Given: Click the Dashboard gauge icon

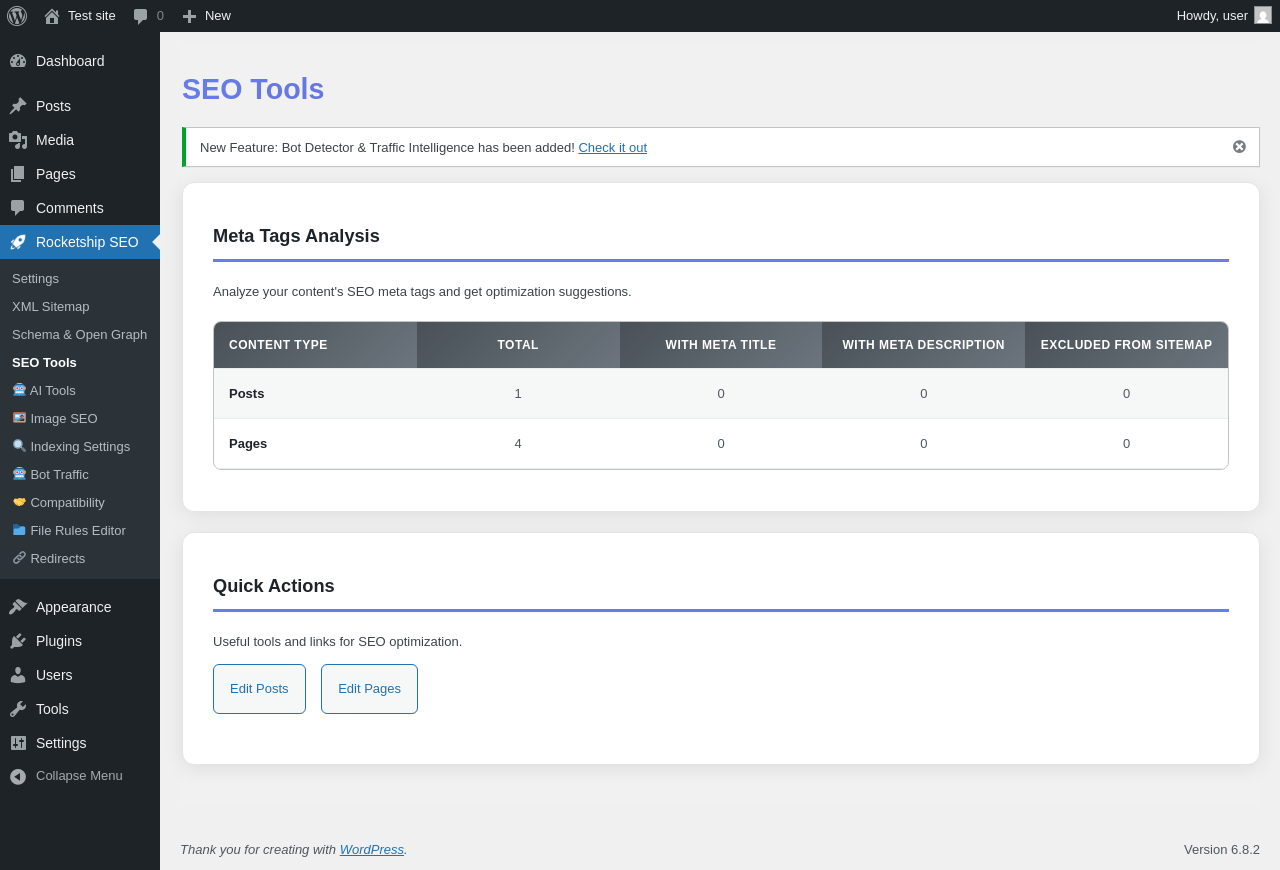Looking at the screenshot, I should [18, 61].
